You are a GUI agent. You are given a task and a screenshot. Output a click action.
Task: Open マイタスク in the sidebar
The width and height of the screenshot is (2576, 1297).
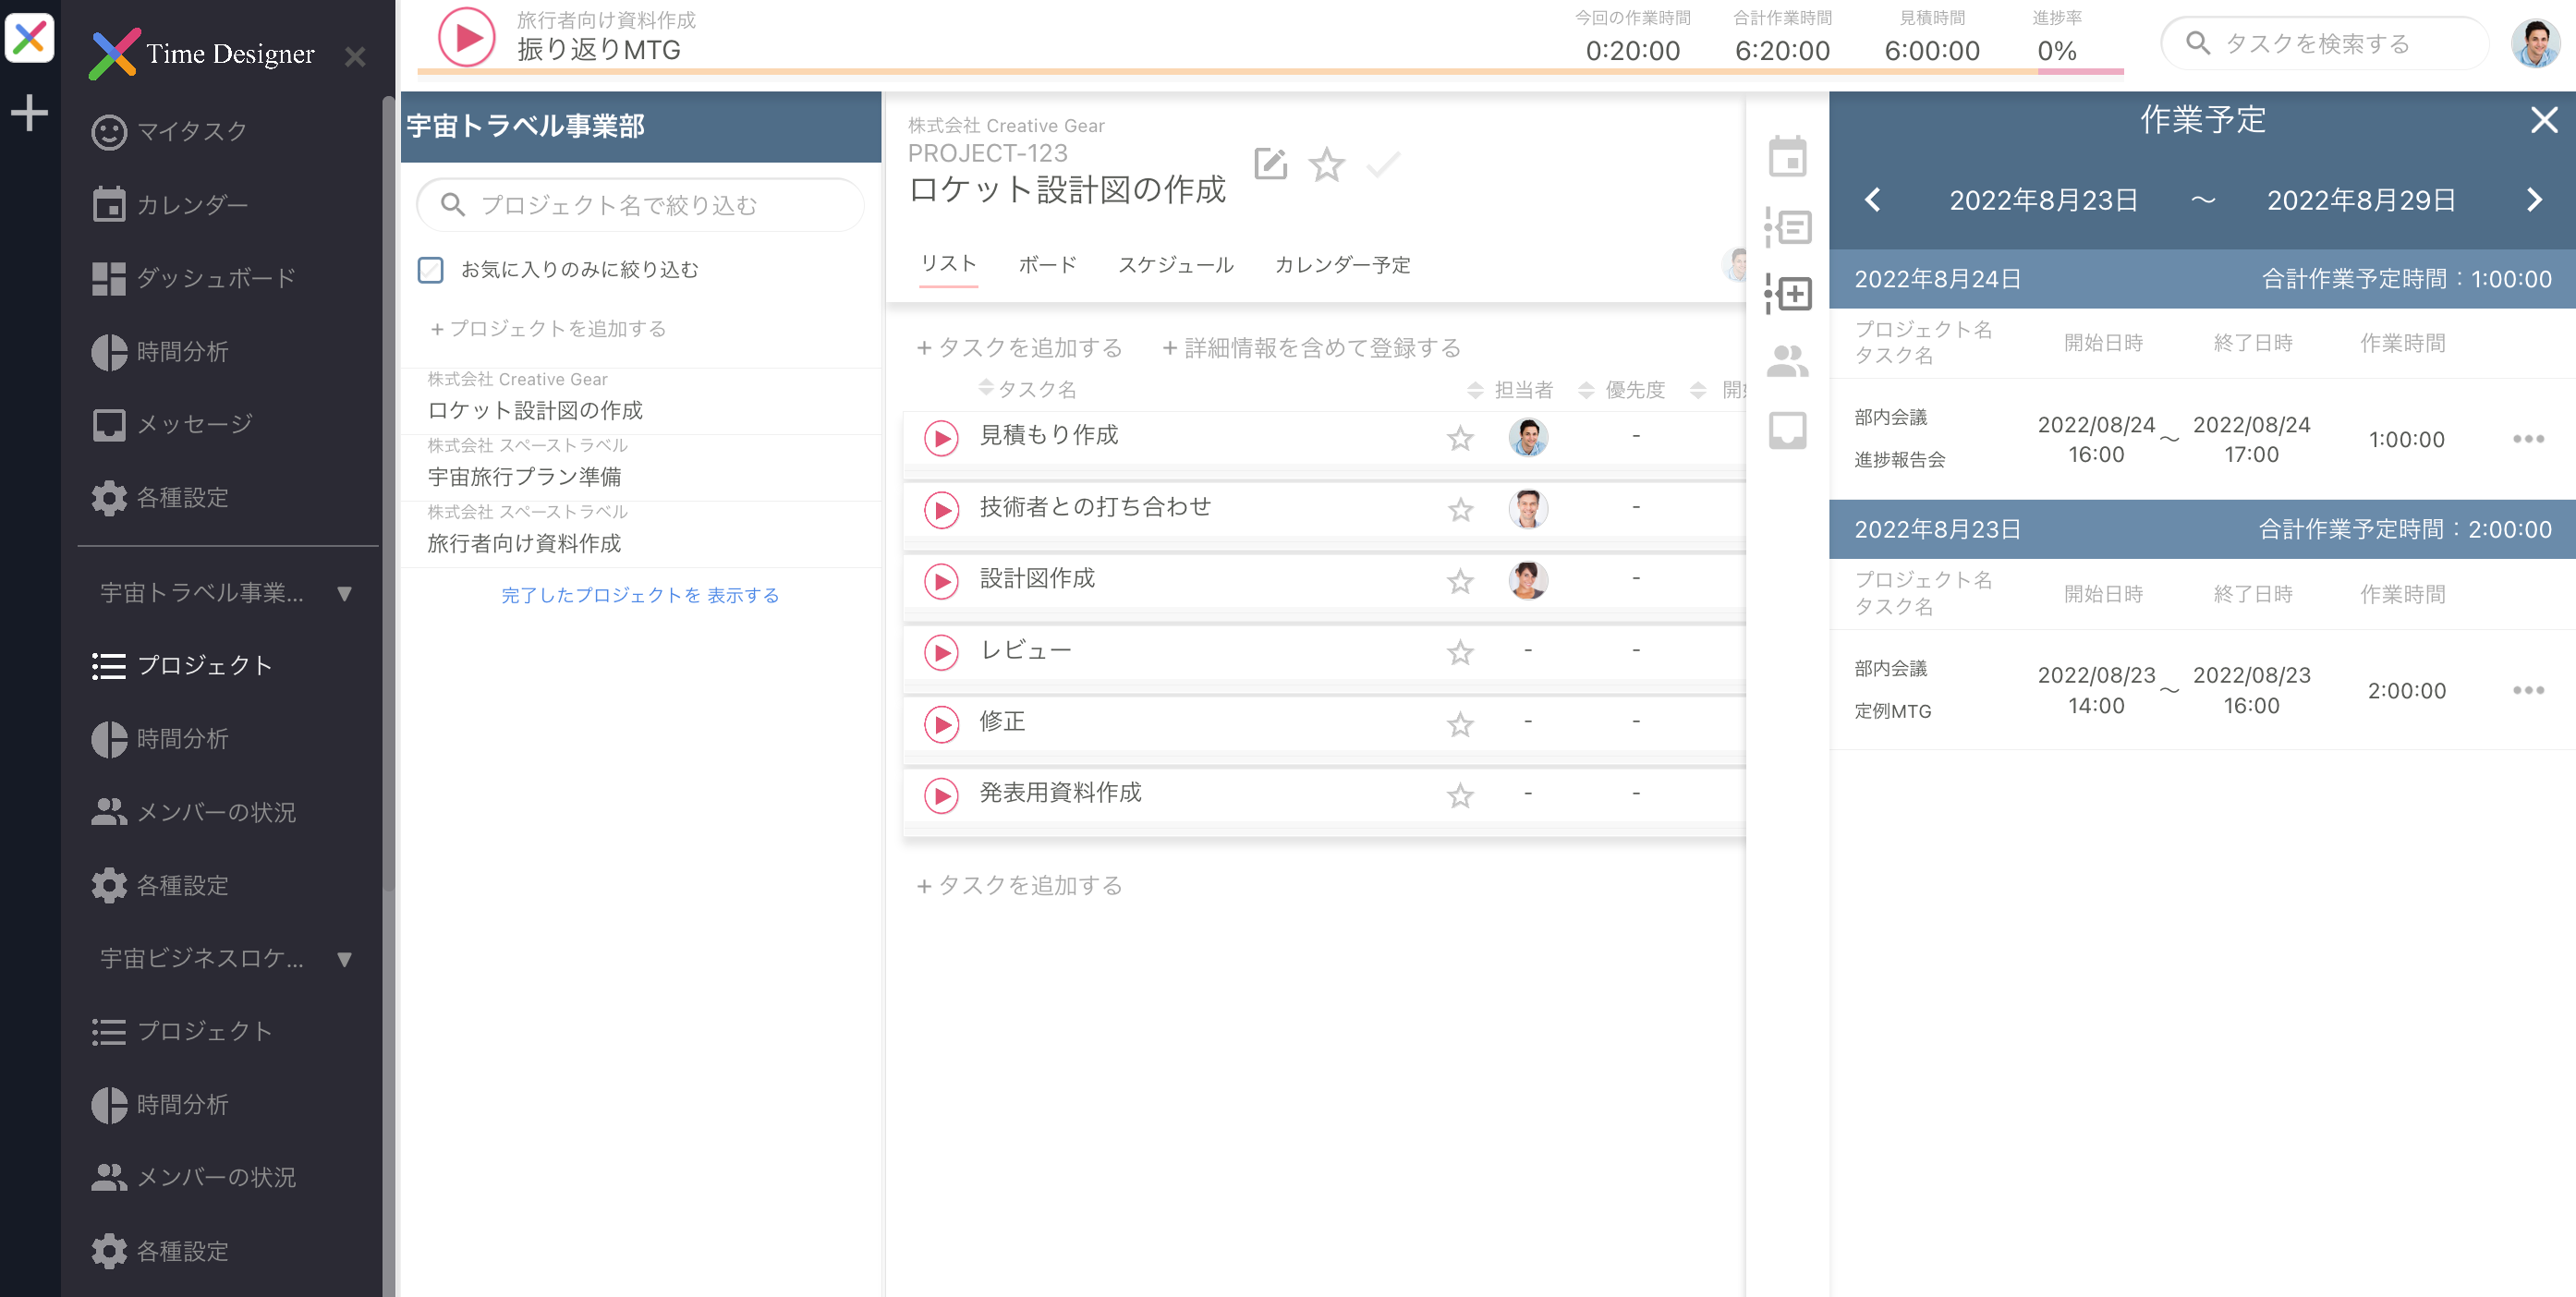click(x=190, y=131)
